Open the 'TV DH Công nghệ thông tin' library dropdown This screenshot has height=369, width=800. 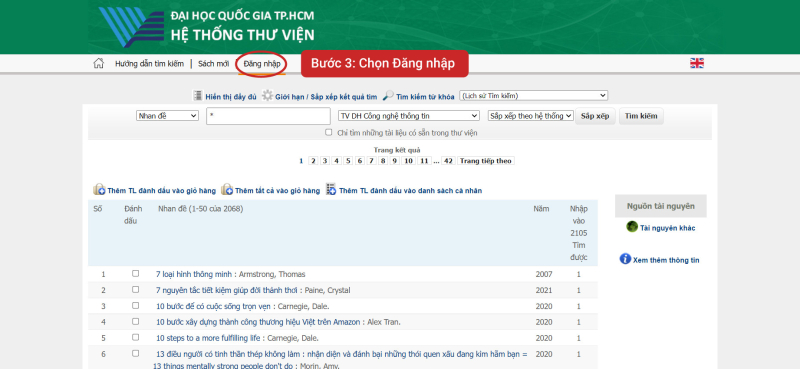(x=409, y=116)
